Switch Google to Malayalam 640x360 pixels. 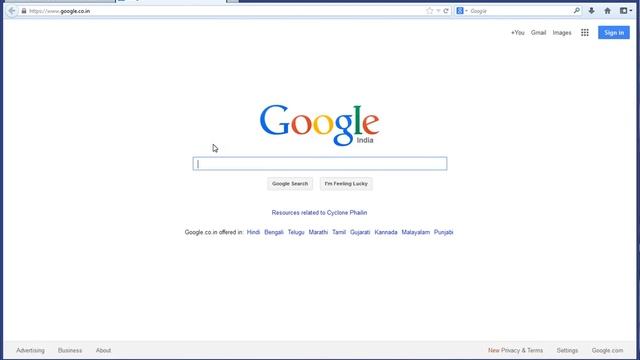pos(416,232)
